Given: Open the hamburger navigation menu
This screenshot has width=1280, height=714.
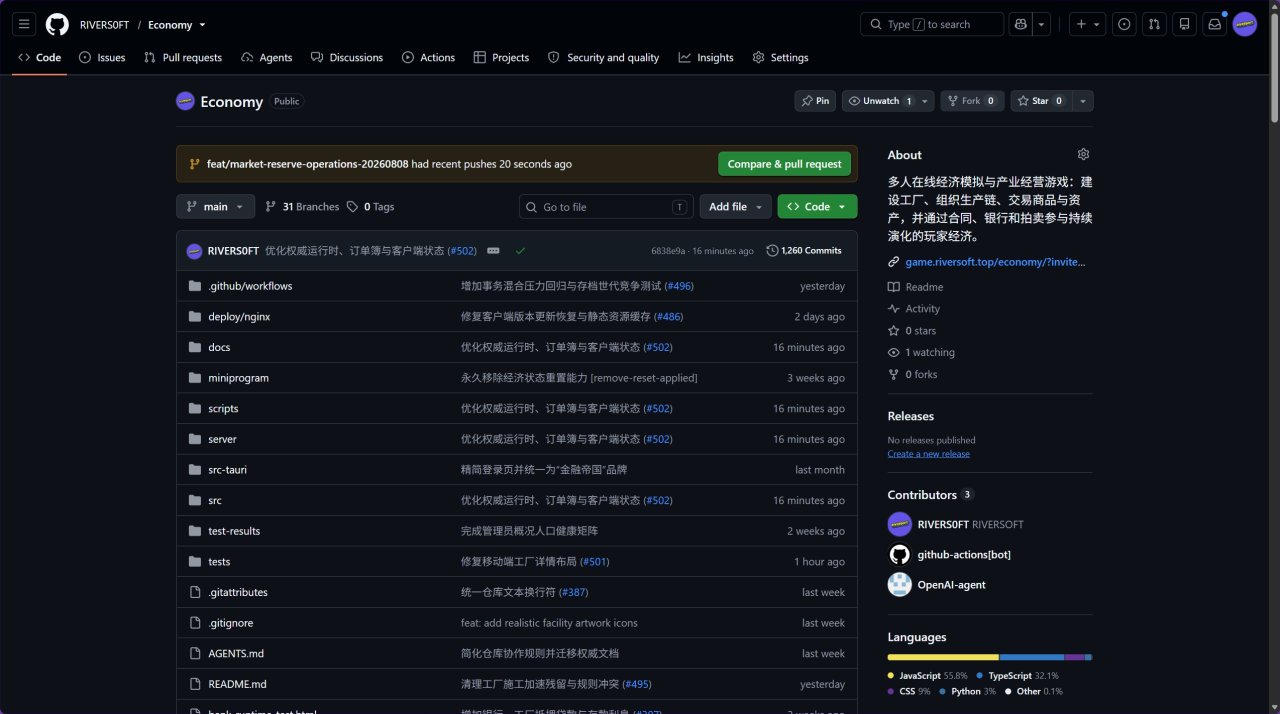Looking at the screenshot, I should [25, 24].
